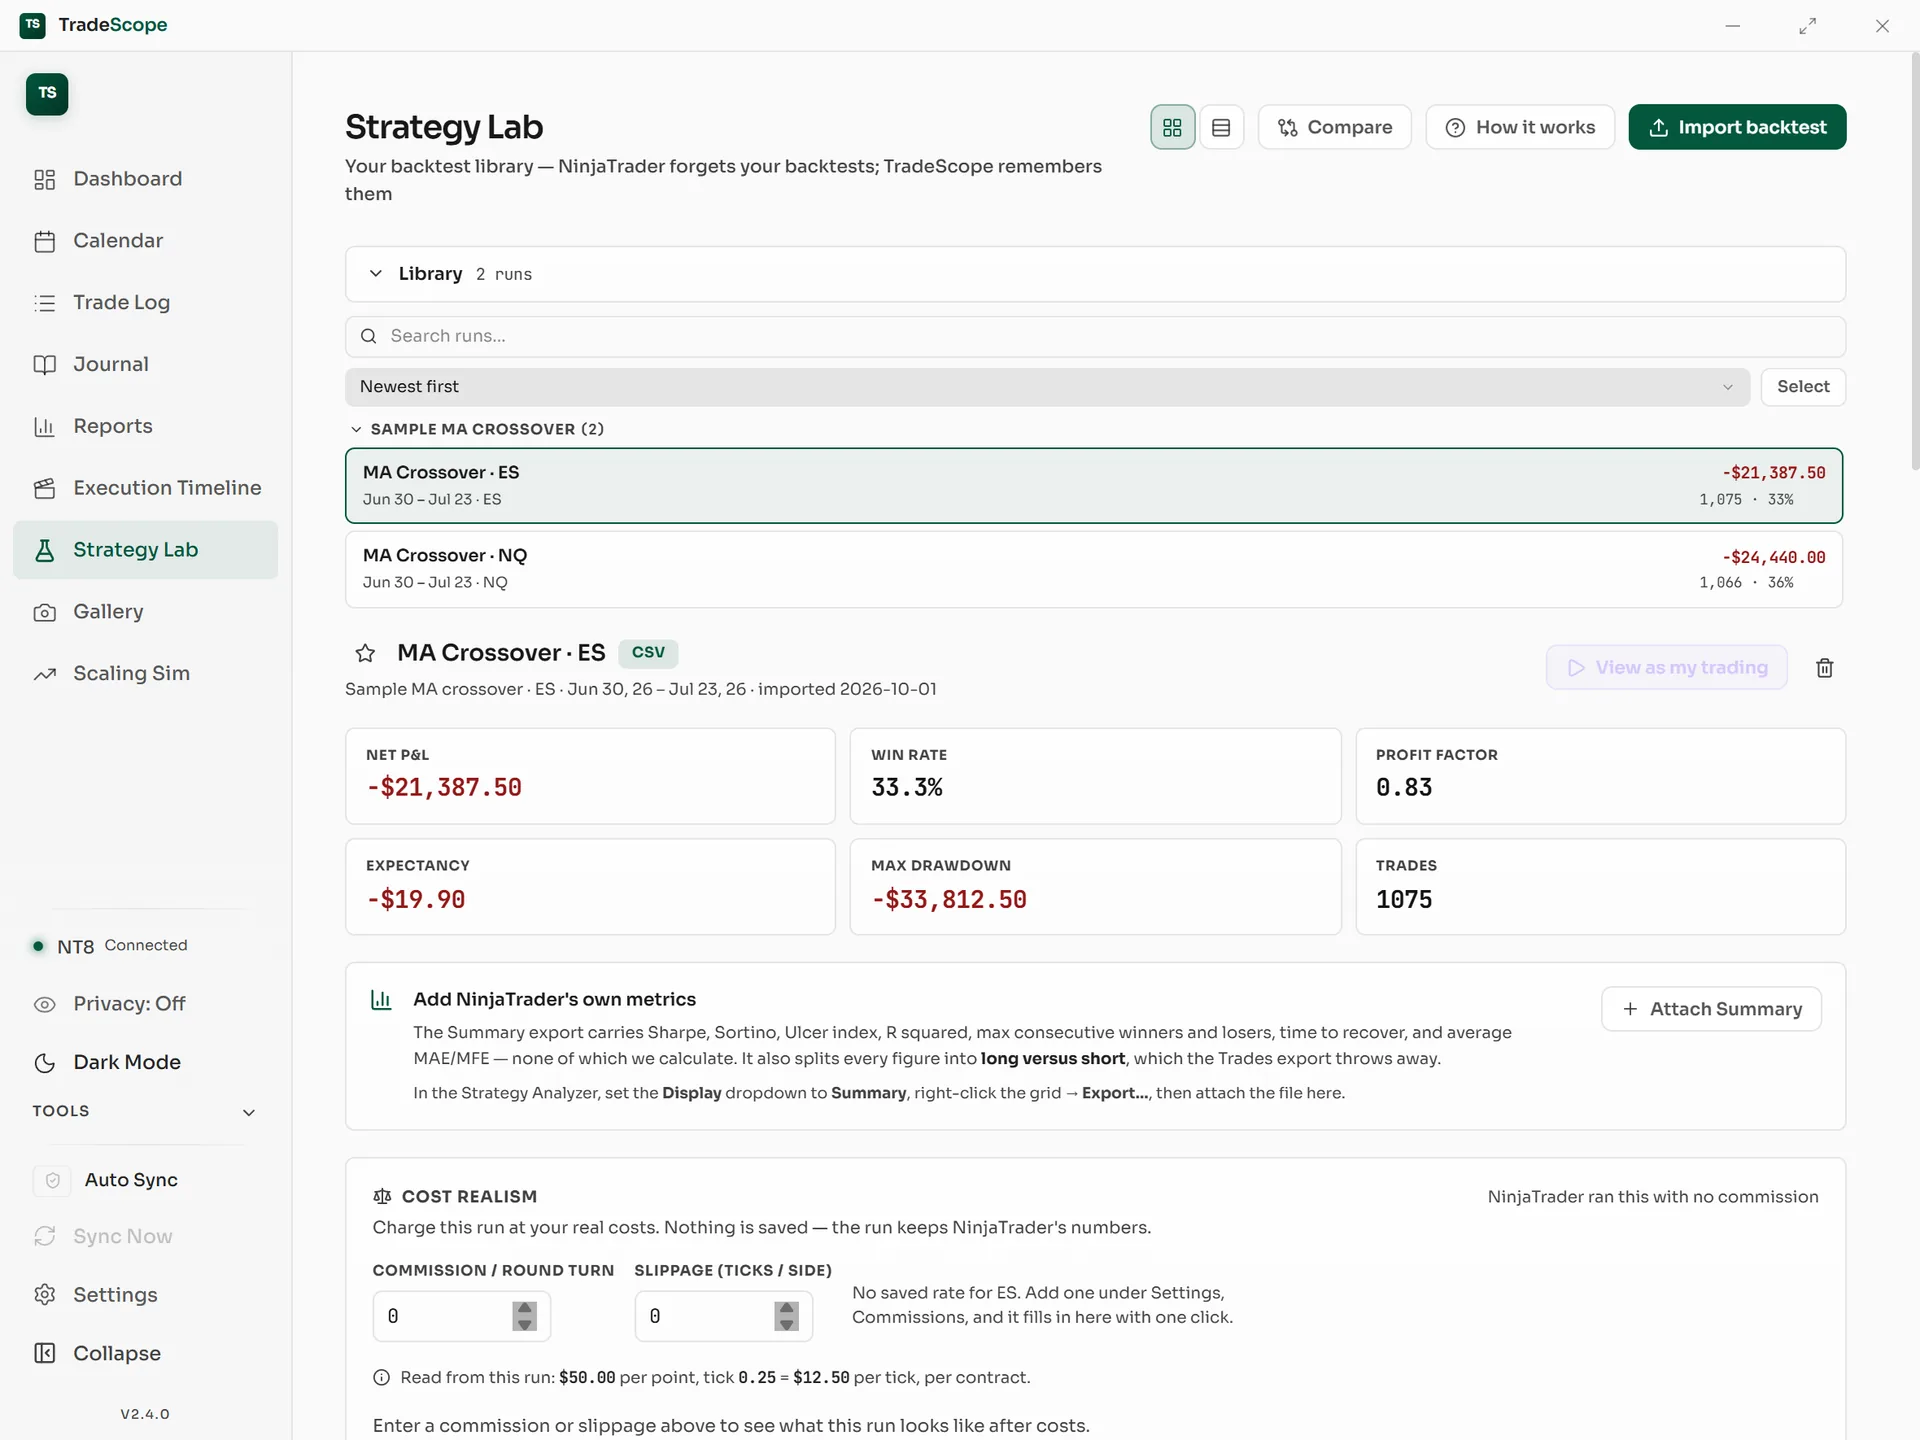Click the Compare button
The width and height of the screenshot is (1920, 1440).
pyautogui.click(x=1334, y=127)
